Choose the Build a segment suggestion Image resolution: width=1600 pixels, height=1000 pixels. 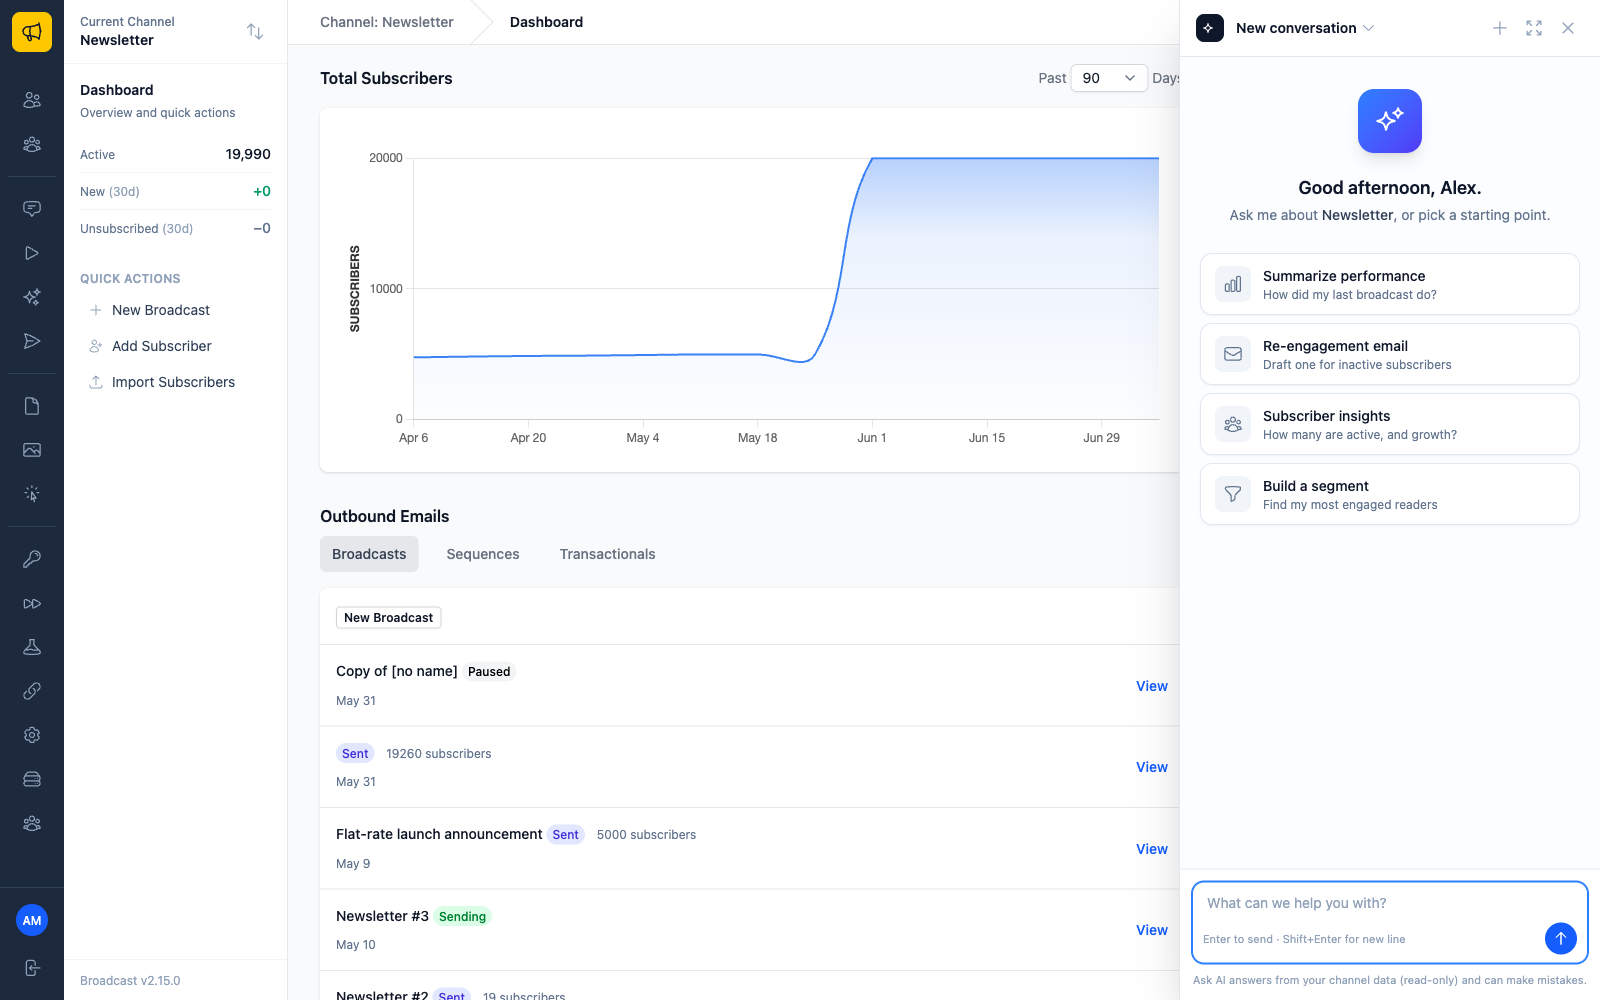(1390, 494)
